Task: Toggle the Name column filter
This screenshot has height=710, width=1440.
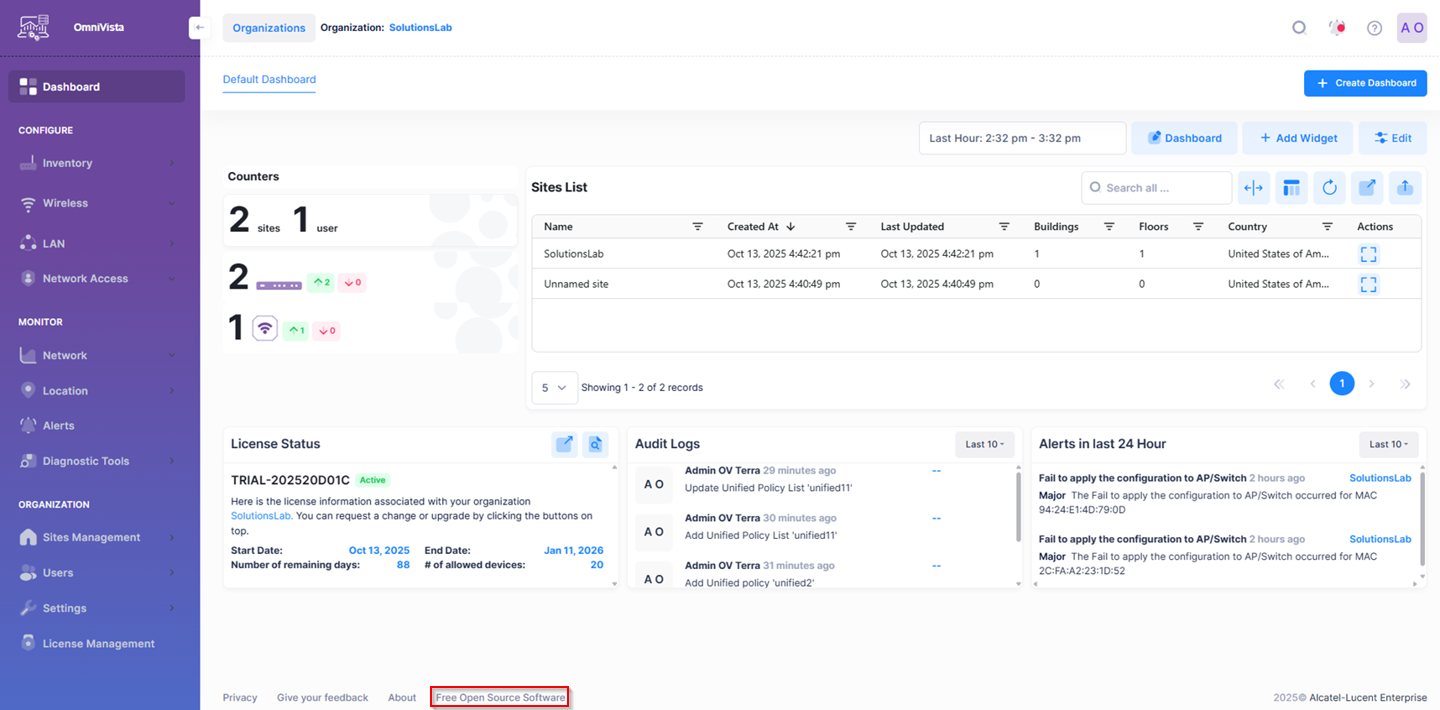Action: (697, 227)
